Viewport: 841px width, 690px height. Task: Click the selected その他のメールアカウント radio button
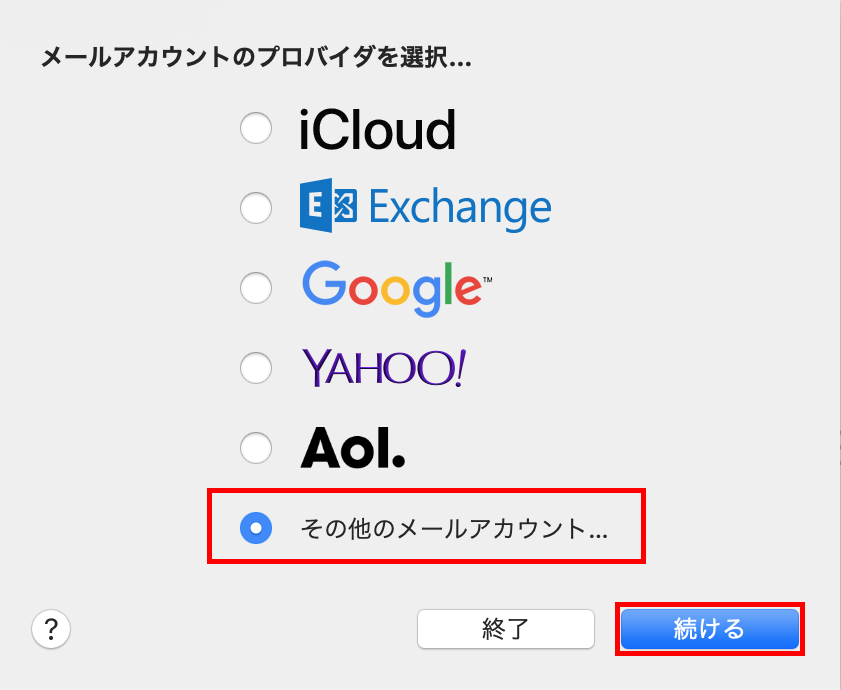256,527
